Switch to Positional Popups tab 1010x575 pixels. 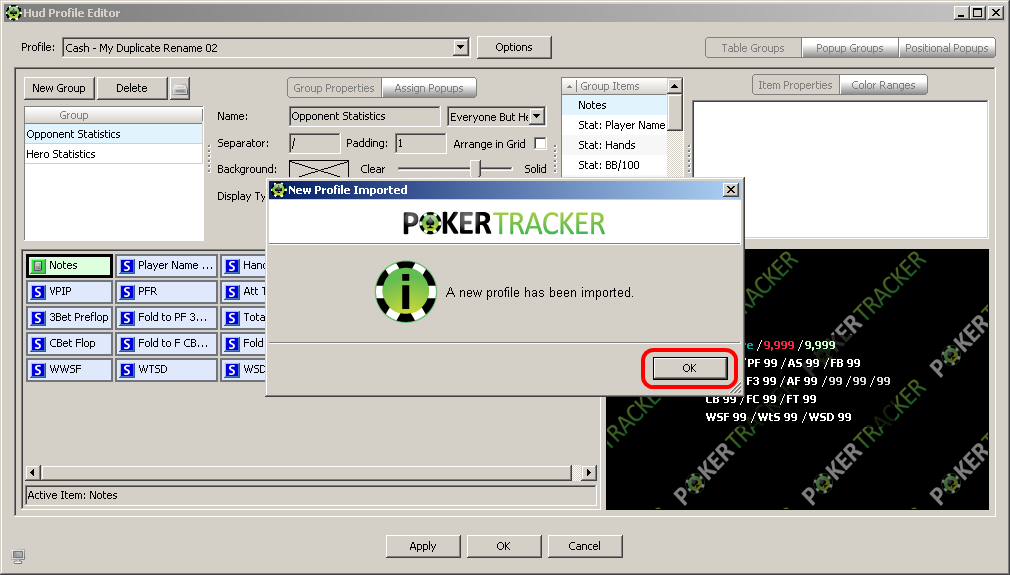click(x=946, y=48)
